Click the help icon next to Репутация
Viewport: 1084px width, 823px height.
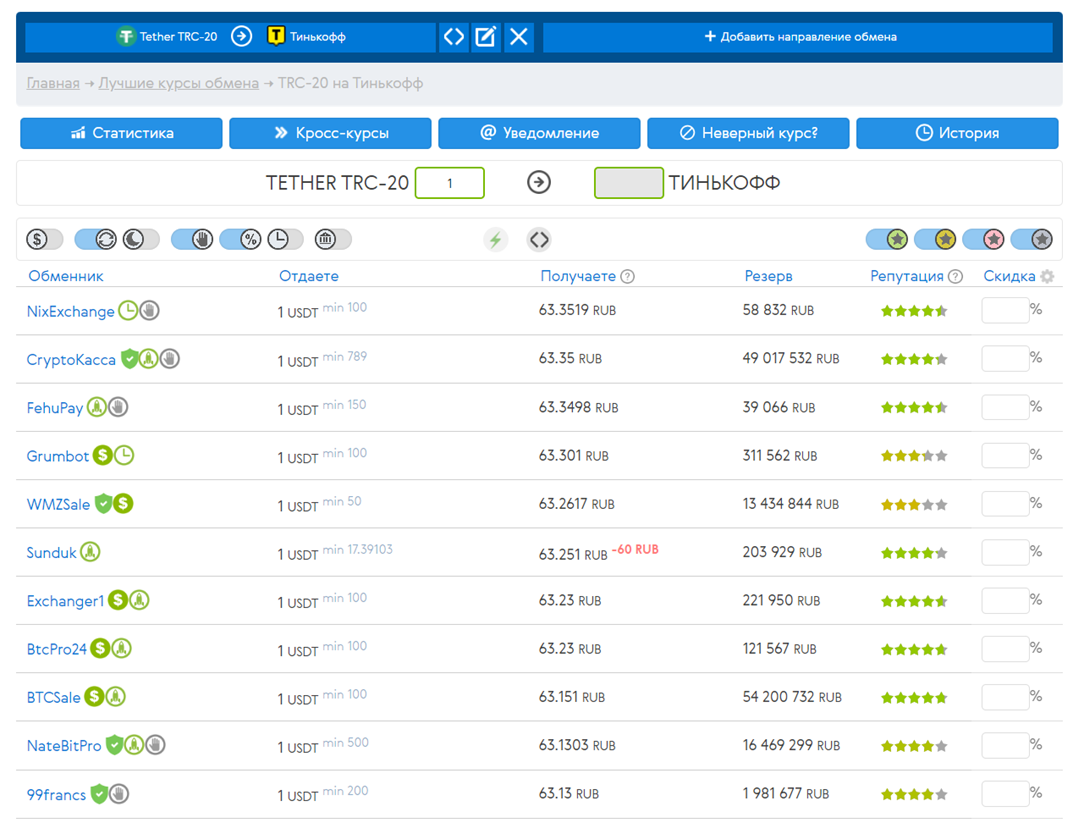(x=955, y=277)
